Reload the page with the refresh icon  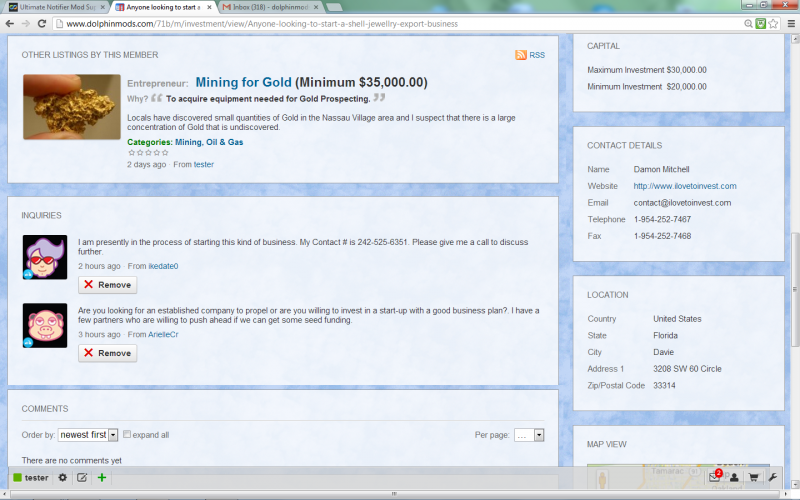pyautogui.click(x=42, y=23)
